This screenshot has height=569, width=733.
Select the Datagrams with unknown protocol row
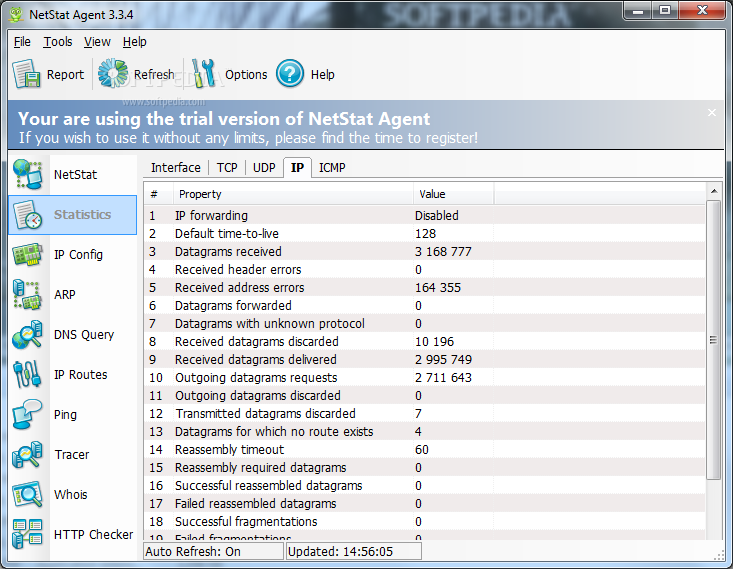pyautogui.click(x=424, y=323)
